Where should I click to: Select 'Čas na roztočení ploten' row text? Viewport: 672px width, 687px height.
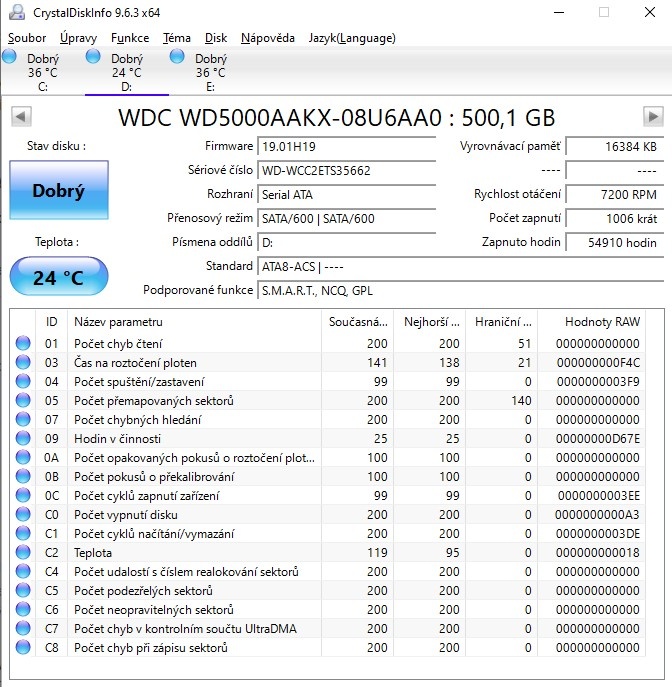tap(135, 363)
